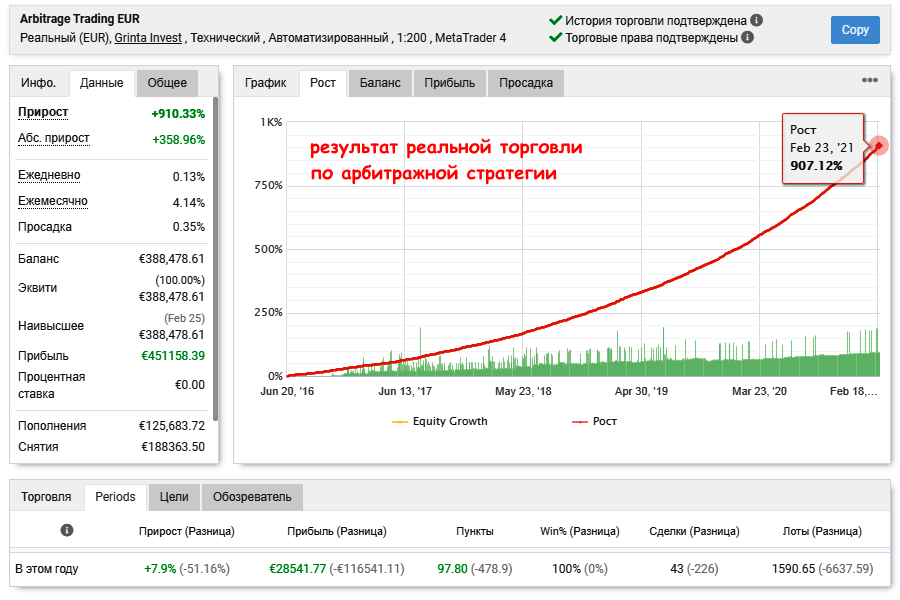Click info icon next to trading history verified
Screen dimensions: 900x600
pyautogui.click(x=757, y=20)
